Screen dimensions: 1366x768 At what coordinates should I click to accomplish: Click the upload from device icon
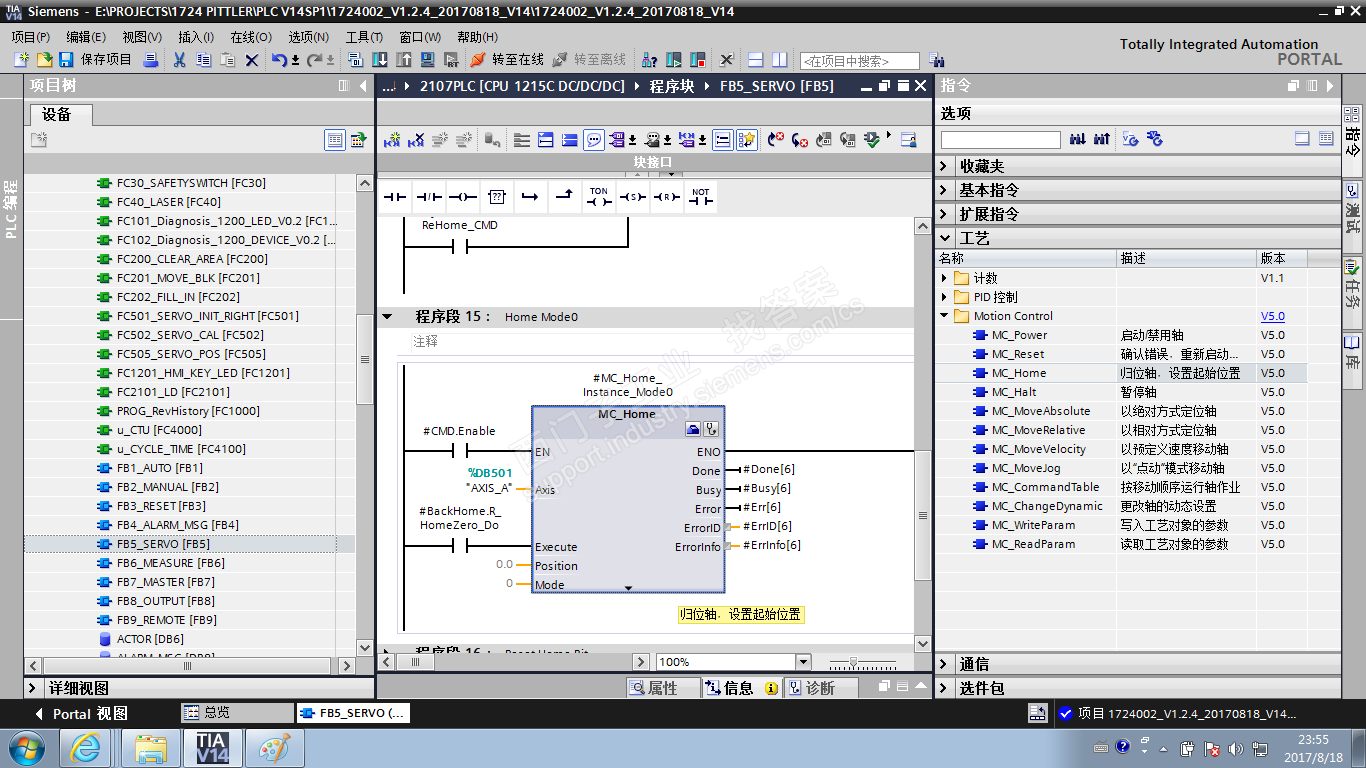(x=404, y=60)
